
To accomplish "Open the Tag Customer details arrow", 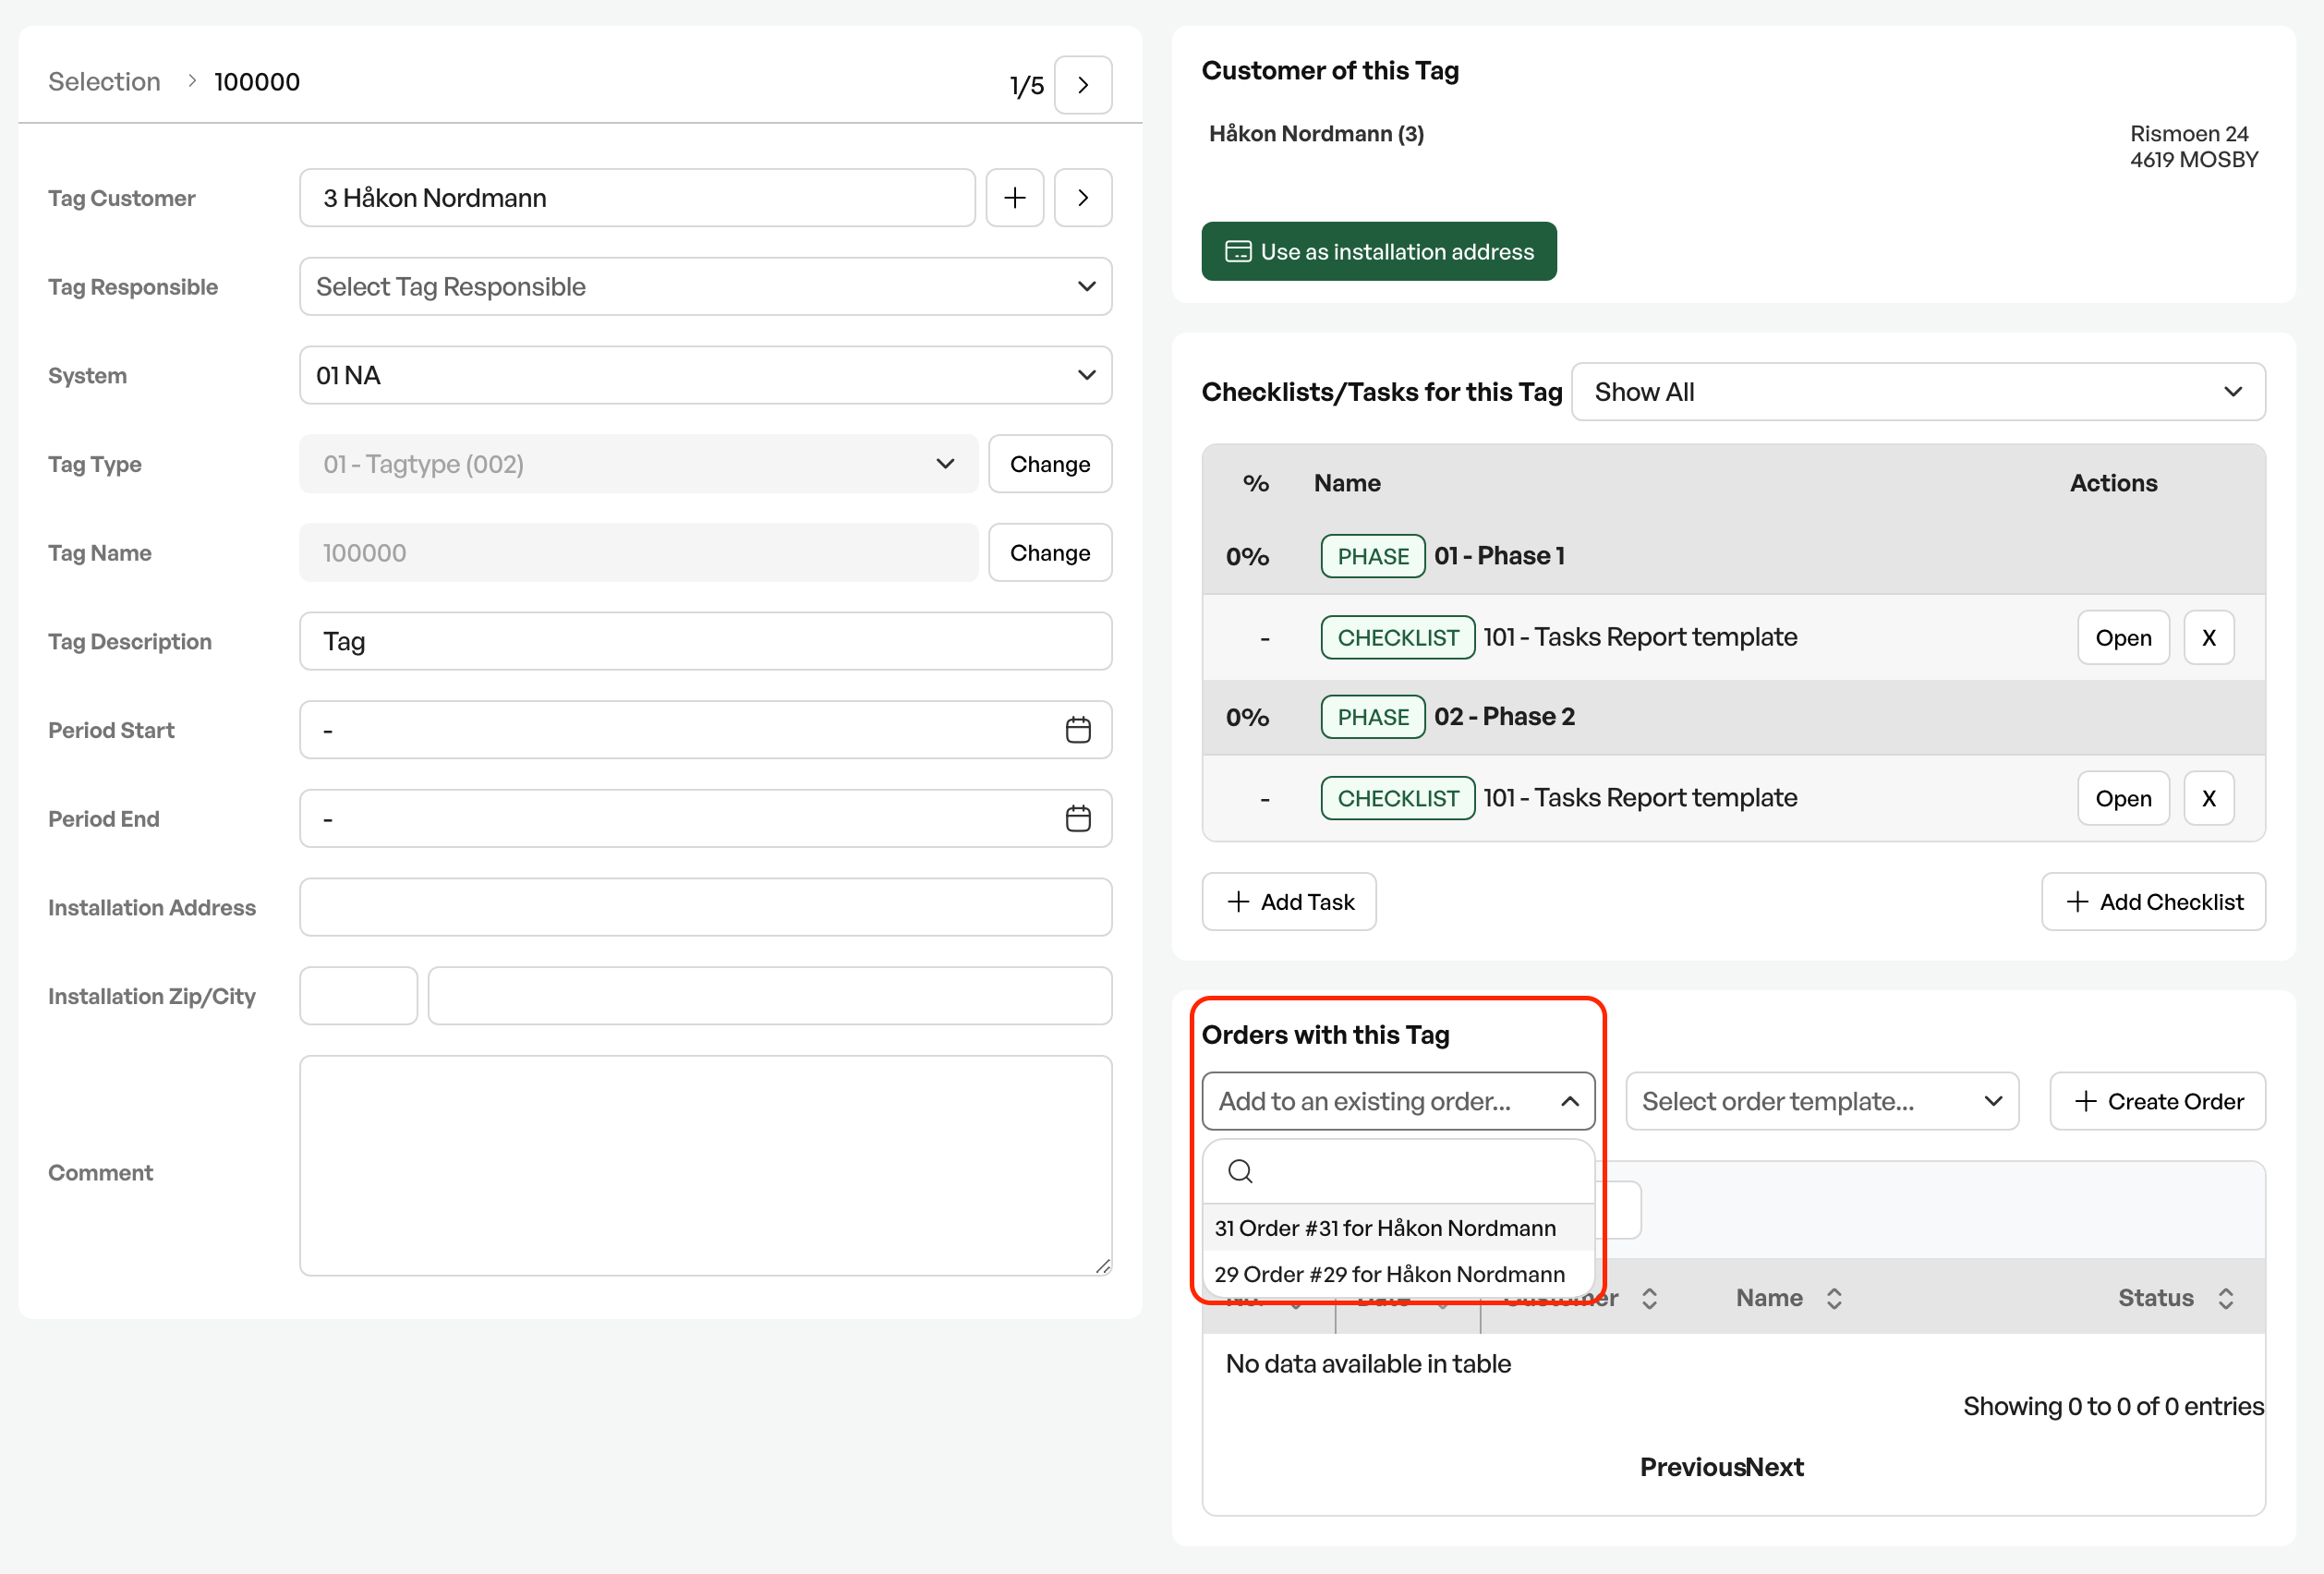I will [1083, 198].
